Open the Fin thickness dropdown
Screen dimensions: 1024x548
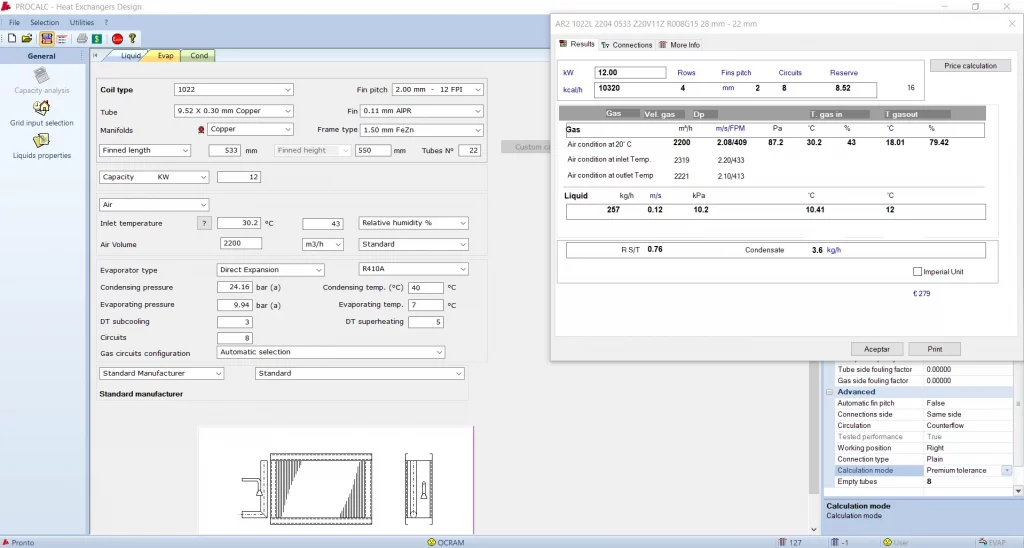coord(422,111)
